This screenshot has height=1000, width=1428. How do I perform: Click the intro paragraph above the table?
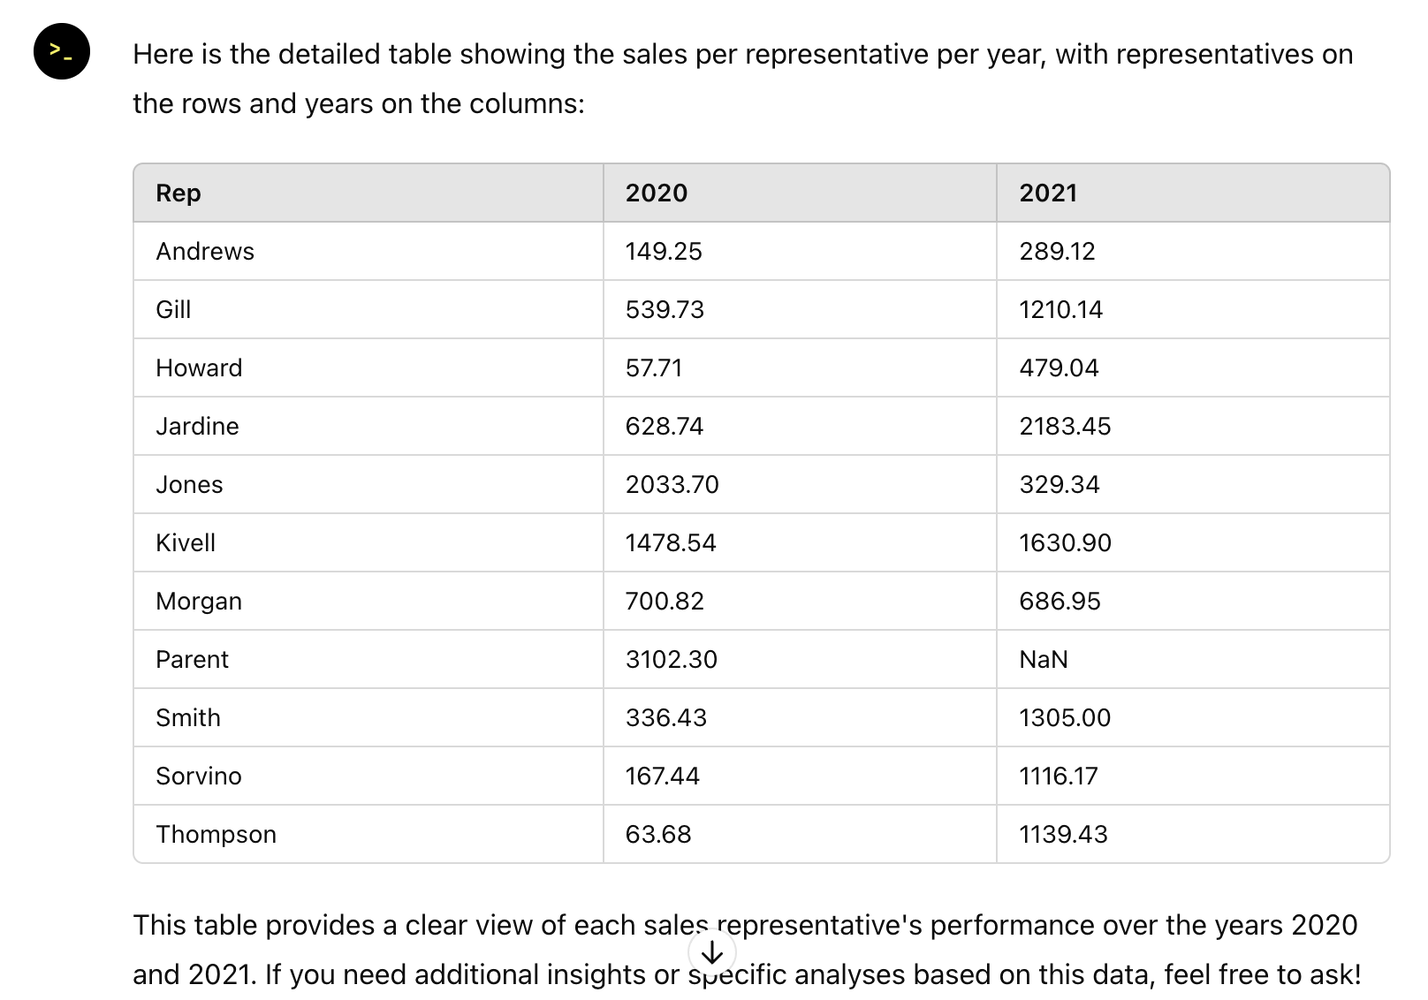(742, 79)
